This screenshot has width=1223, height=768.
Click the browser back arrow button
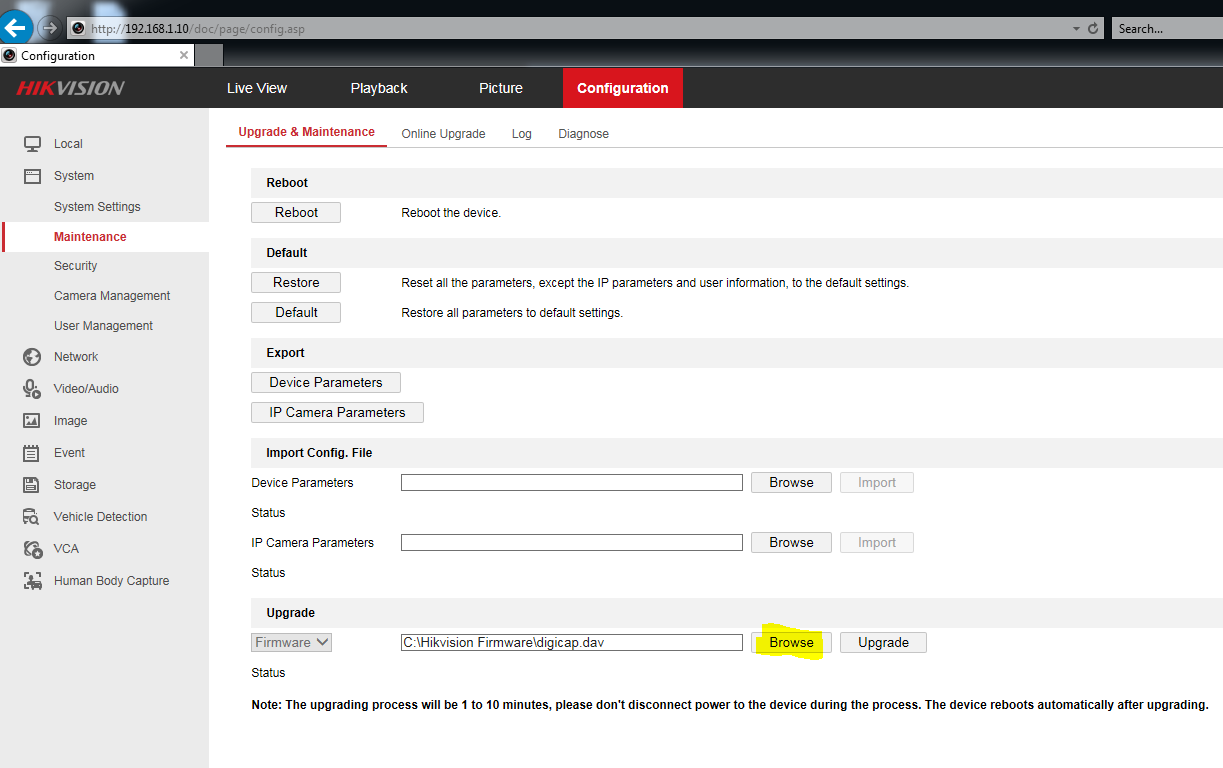(x=16, y=26)
